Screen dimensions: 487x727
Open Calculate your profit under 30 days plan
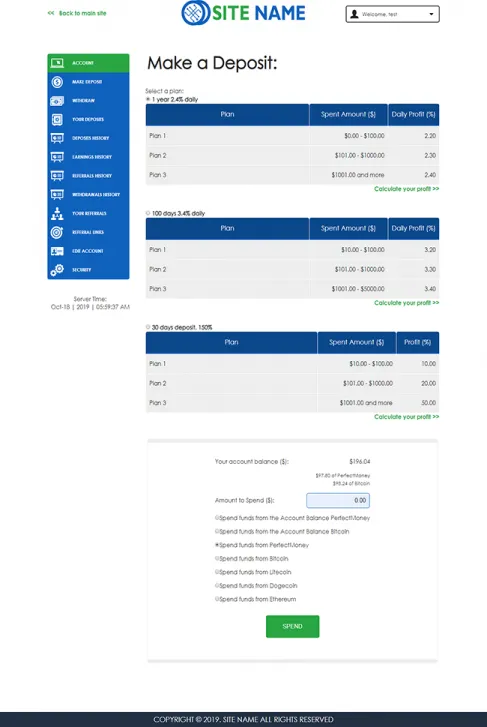(x=406, y=417)
